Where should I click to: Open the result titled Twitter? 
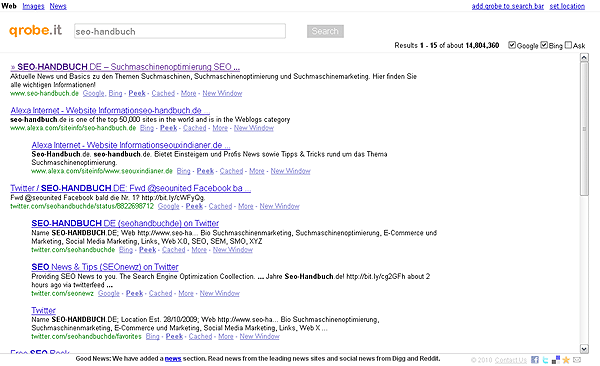click(x=43, y=310)
